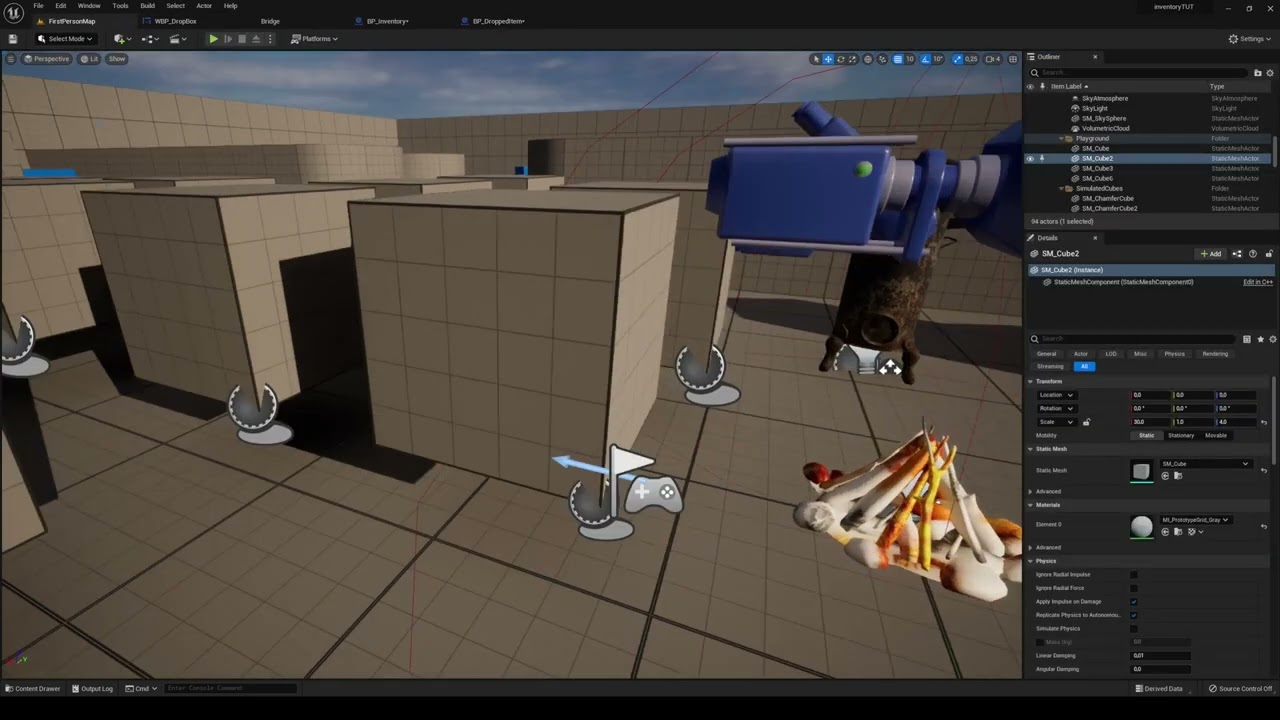Image resolution: width=1280 pixels, height=720 pixels.
Task: Uncheck Apply Impulse on Damage
Action: click(x=1134, y=601)
